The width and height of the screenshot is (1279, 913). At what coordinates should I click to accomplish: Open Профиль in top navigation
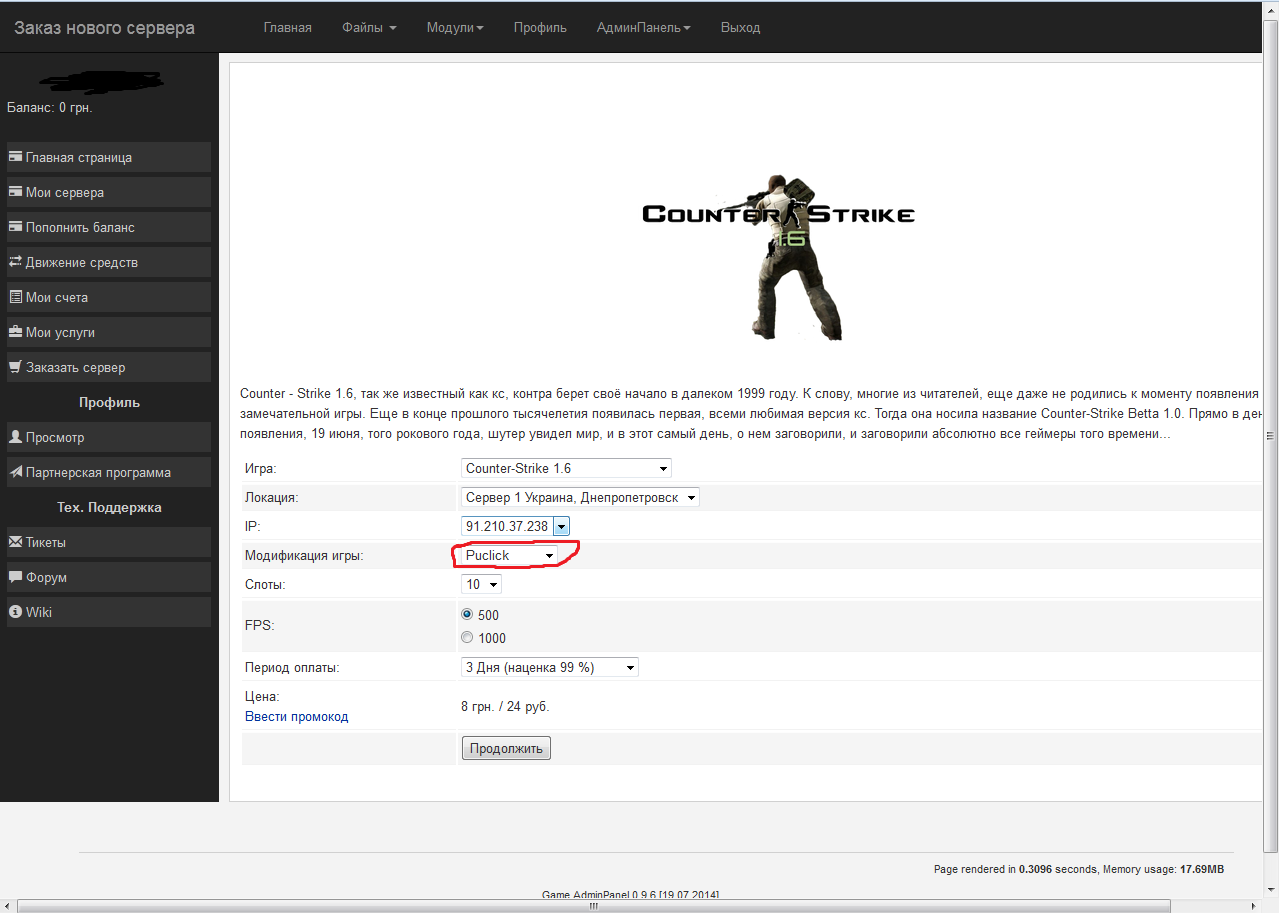tap(540, 27)
